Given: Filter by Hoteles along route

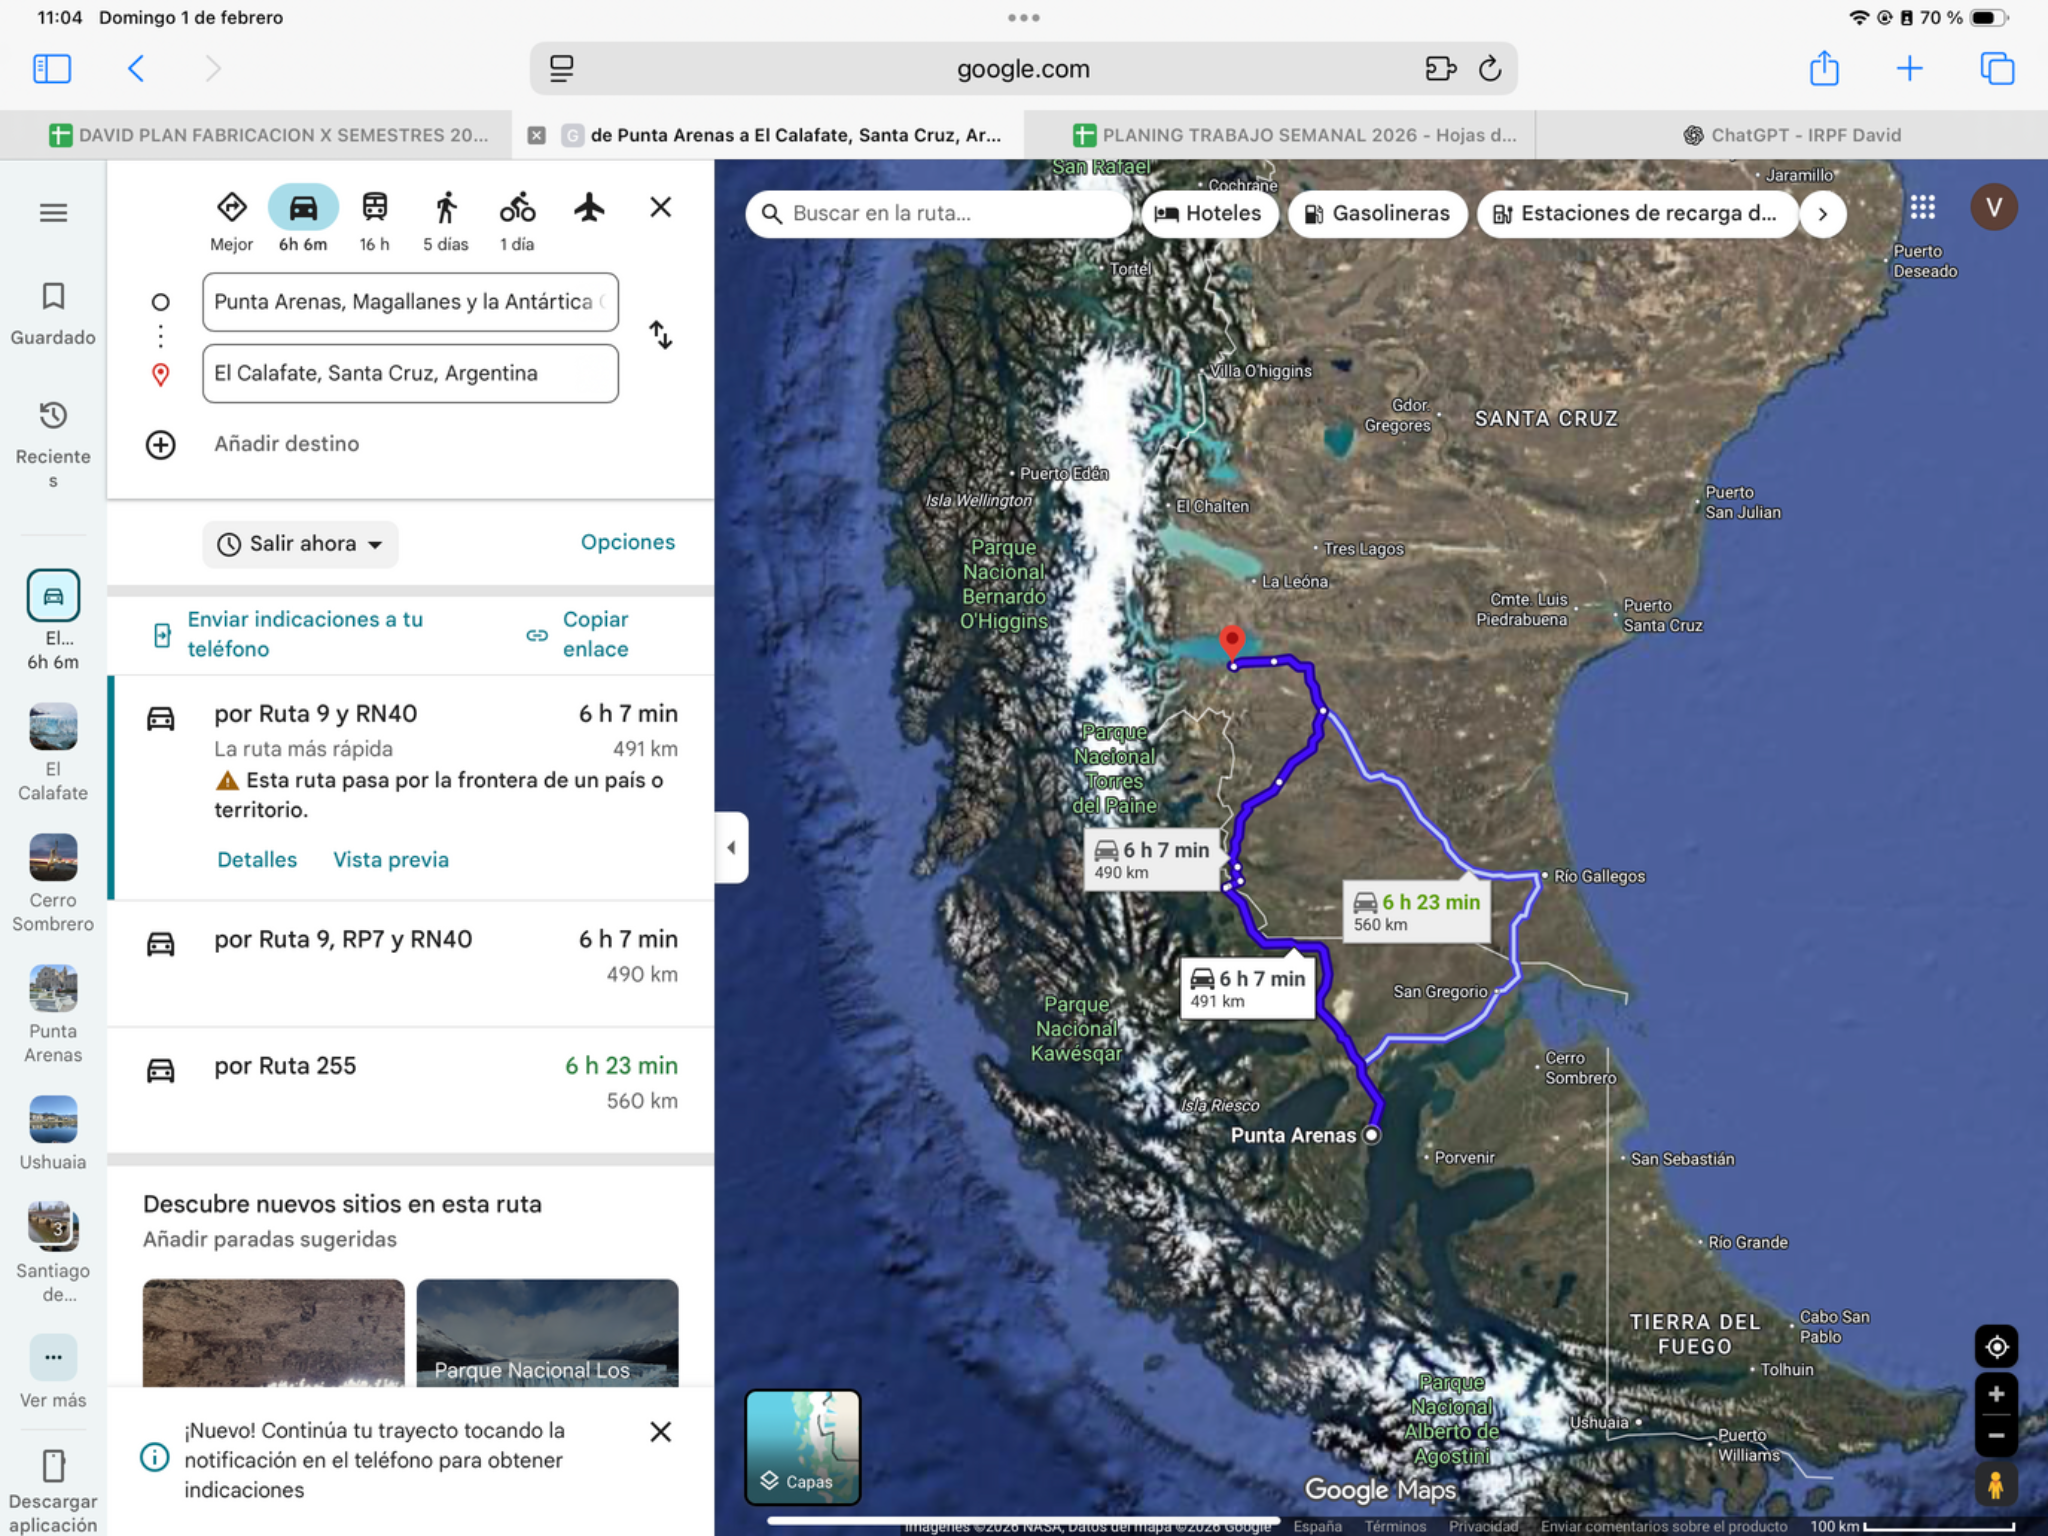Looking at the screenshot, I should coord(1209,214).
